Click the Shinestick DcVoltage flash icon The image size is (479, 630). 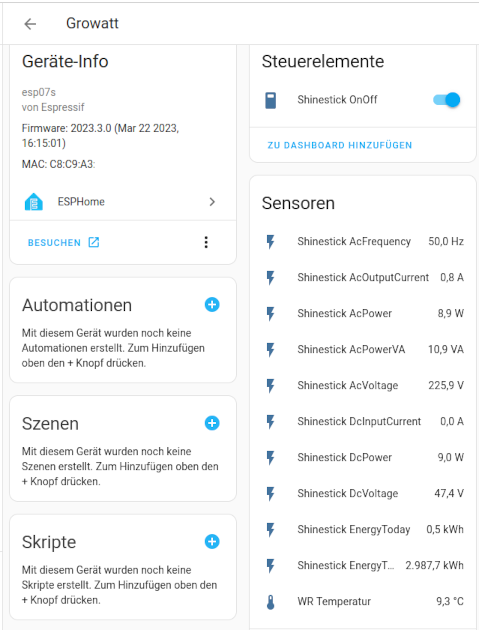270,494
